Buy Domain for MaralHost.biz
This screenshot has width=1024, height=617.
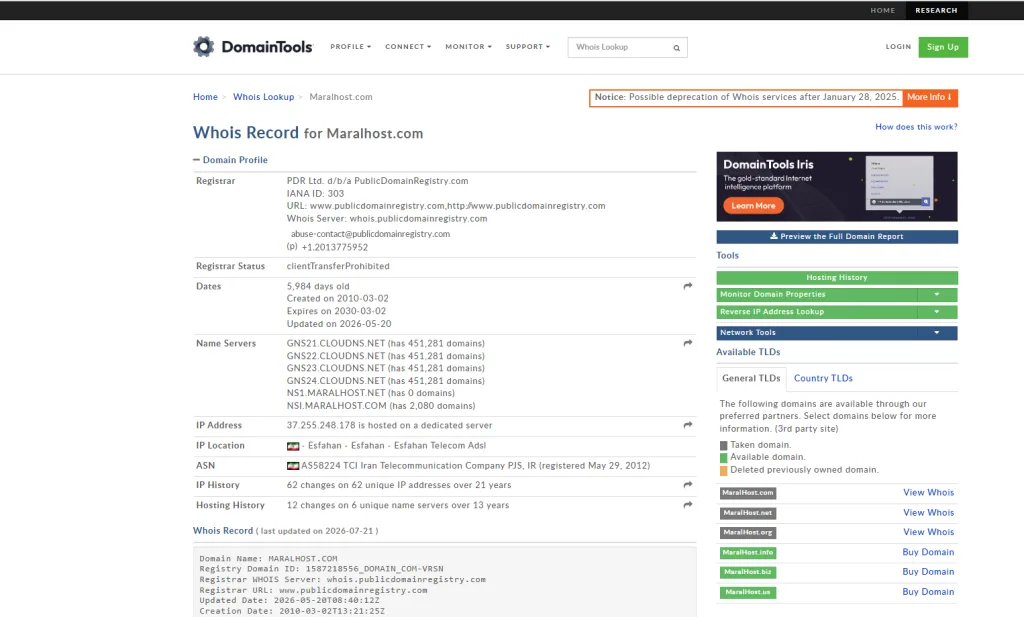(928, 572)
